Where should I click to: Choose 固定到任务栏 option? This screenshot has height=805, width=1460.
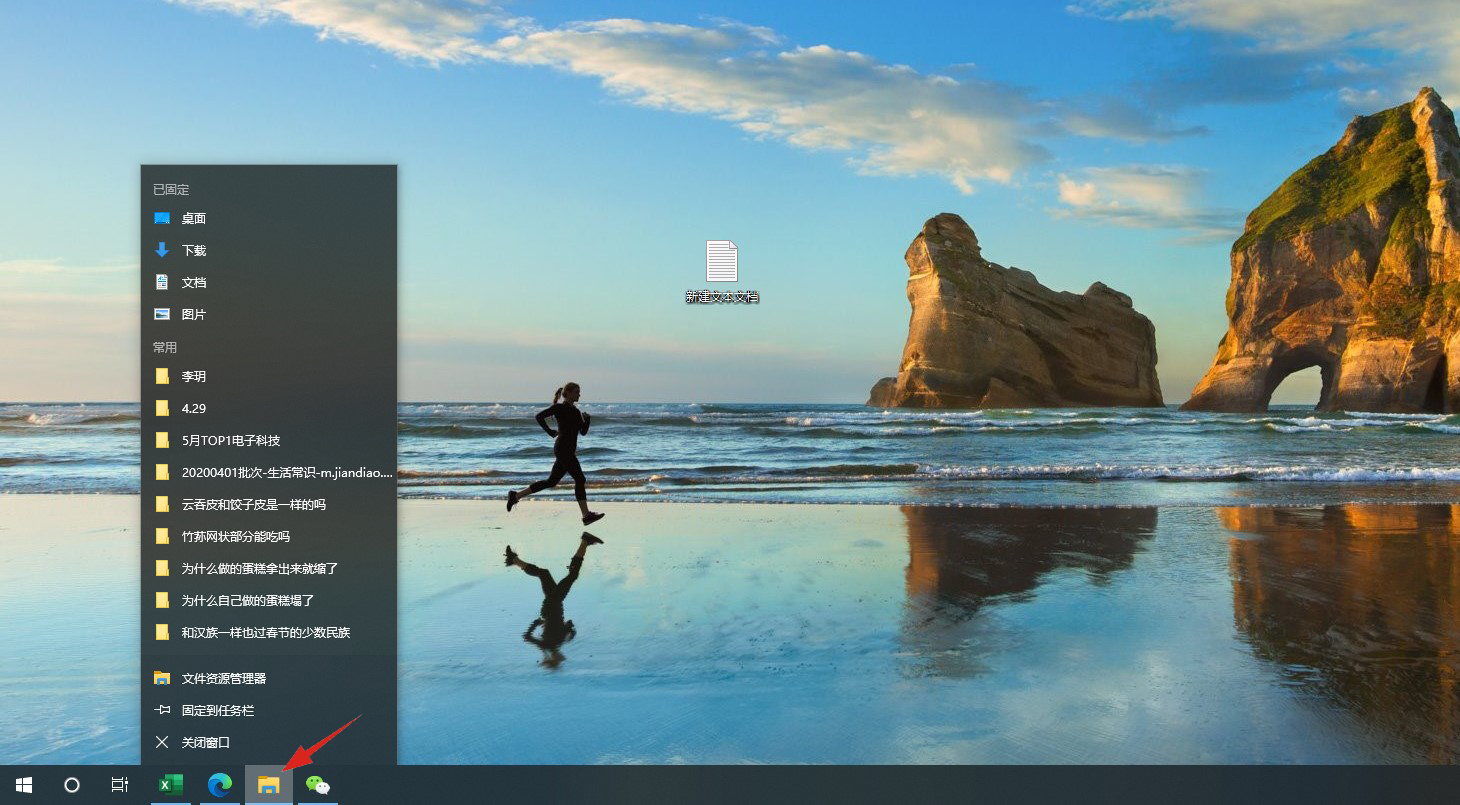click(x=269, y=710)
